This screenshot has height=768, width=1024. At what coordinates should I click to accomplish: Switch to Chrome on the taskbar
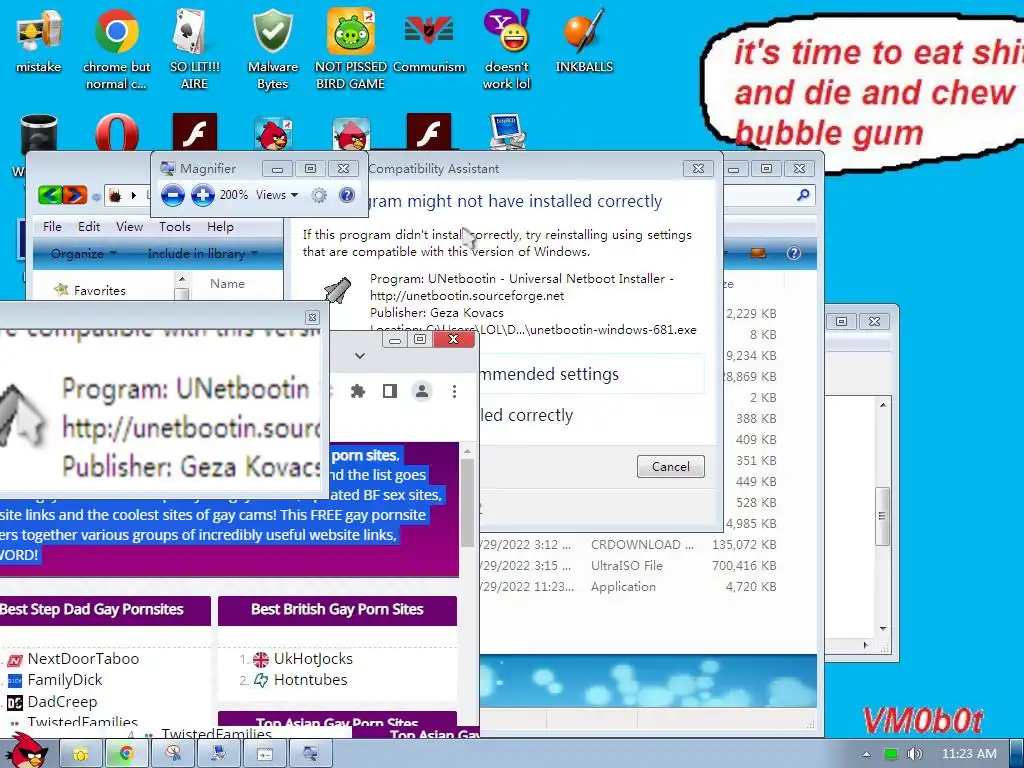(127, 754)
